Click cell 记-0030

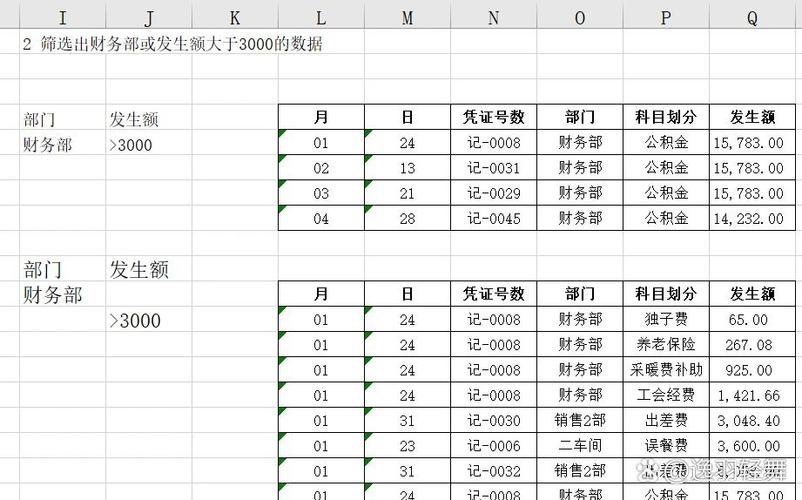[494, 420]
